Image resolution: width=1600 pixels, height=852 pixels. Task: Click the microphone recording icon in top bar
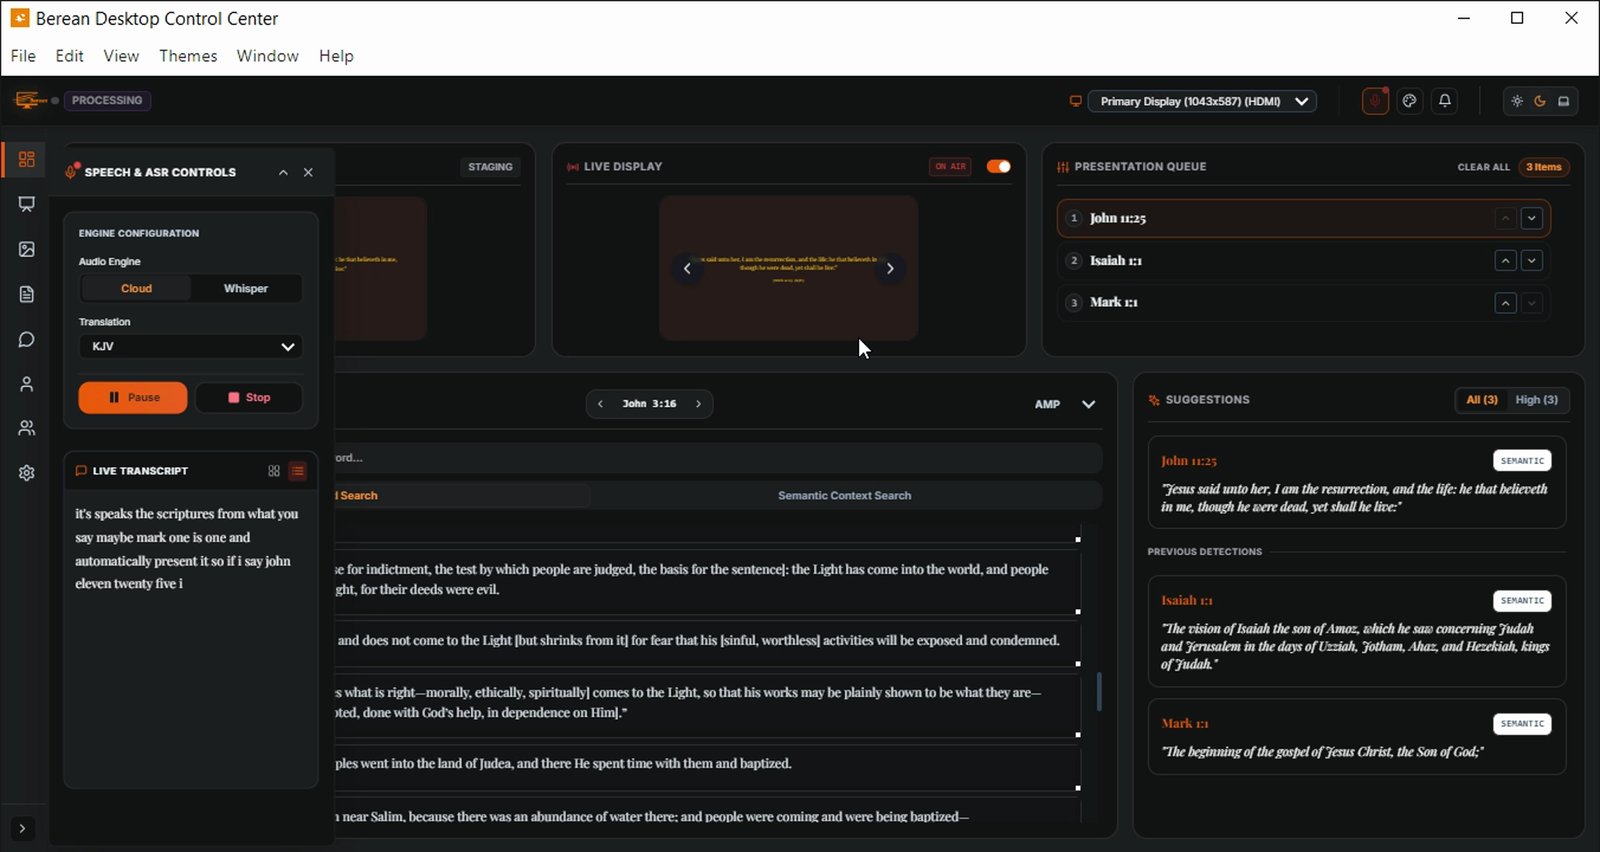1375,101
